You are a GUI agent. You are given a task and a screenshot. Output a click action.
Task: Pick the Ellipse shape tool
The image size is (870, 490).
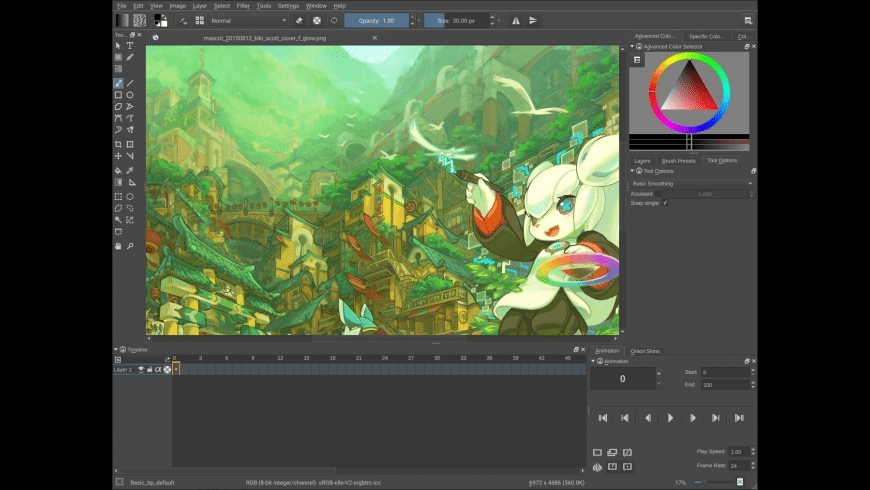click(x=130, y=95)
